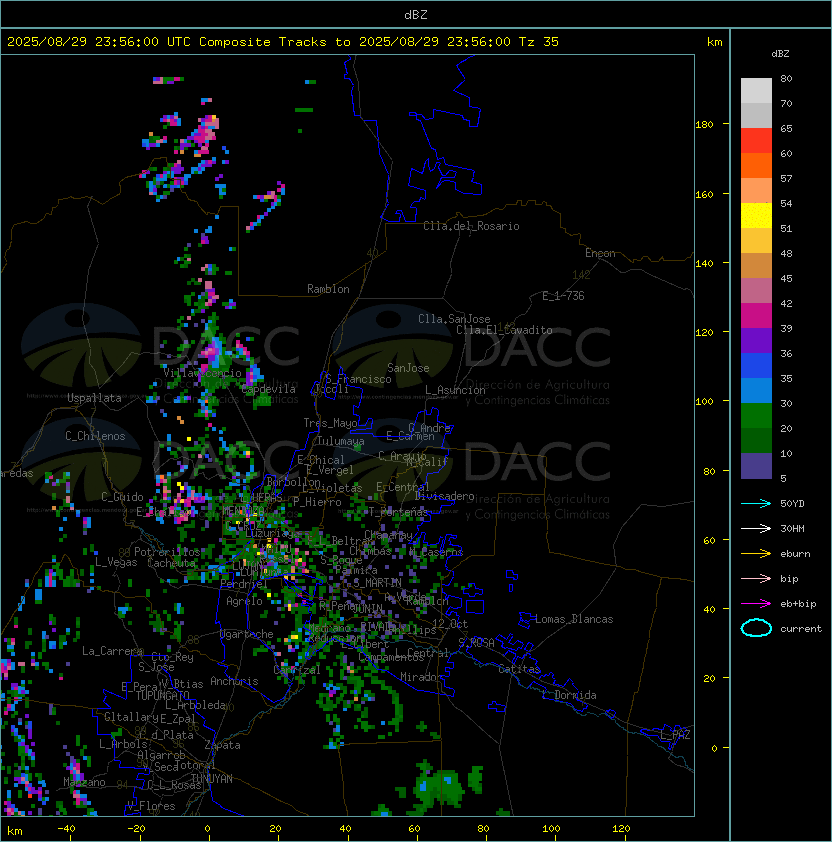Click the 'Potrerillos' map label
832x842 pixels.
click(167, 552)
